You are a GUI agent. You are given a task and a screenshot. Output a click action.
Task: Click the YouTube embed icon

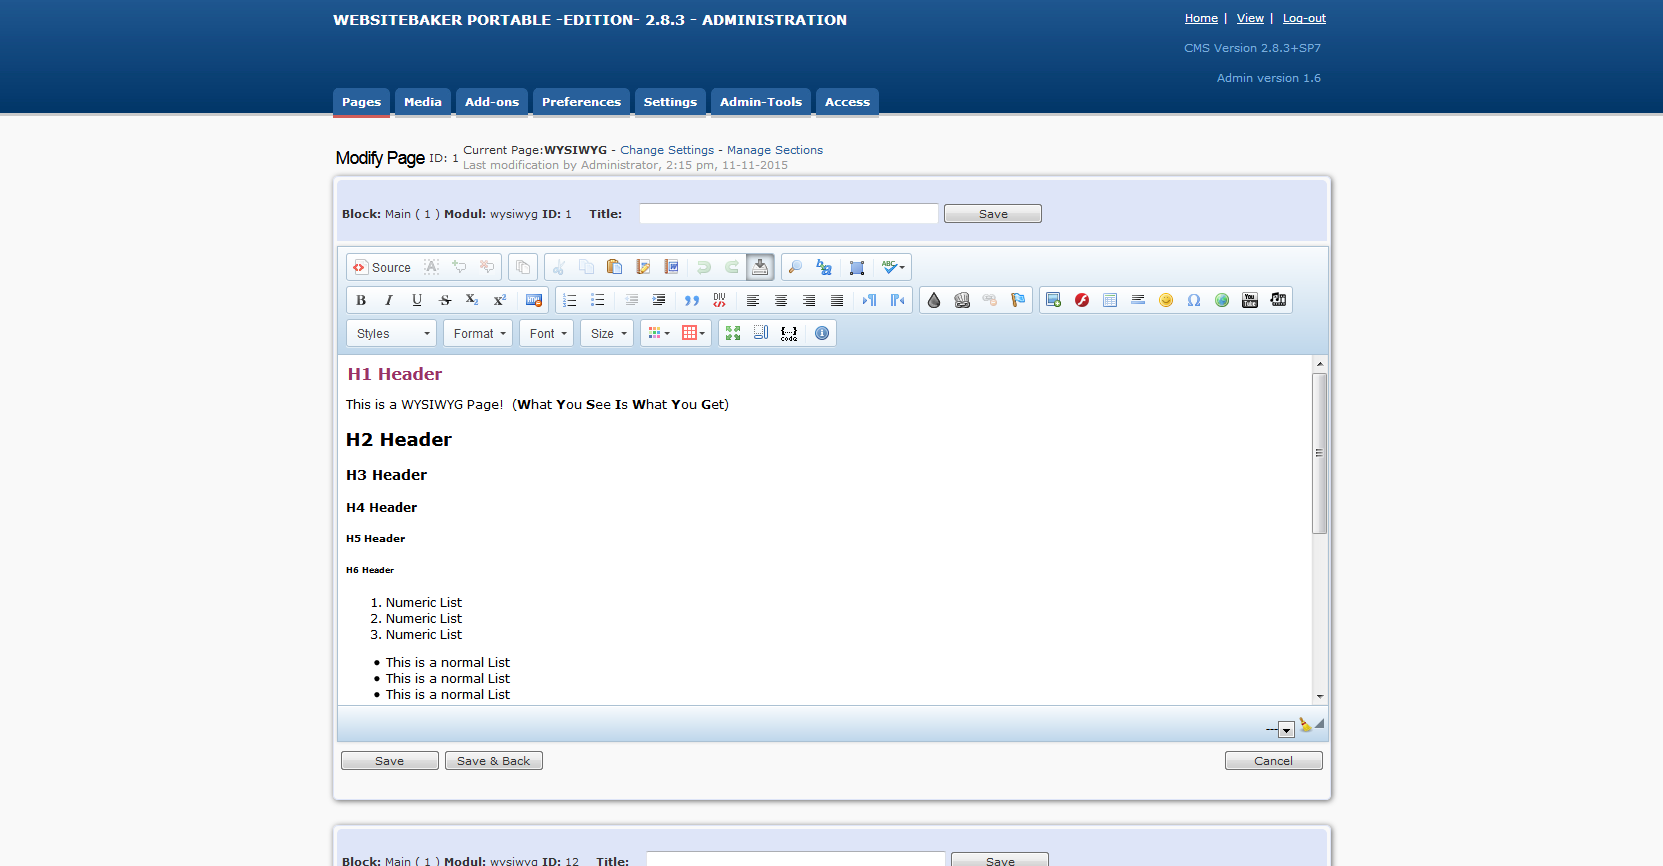[x=1250, y=300]
